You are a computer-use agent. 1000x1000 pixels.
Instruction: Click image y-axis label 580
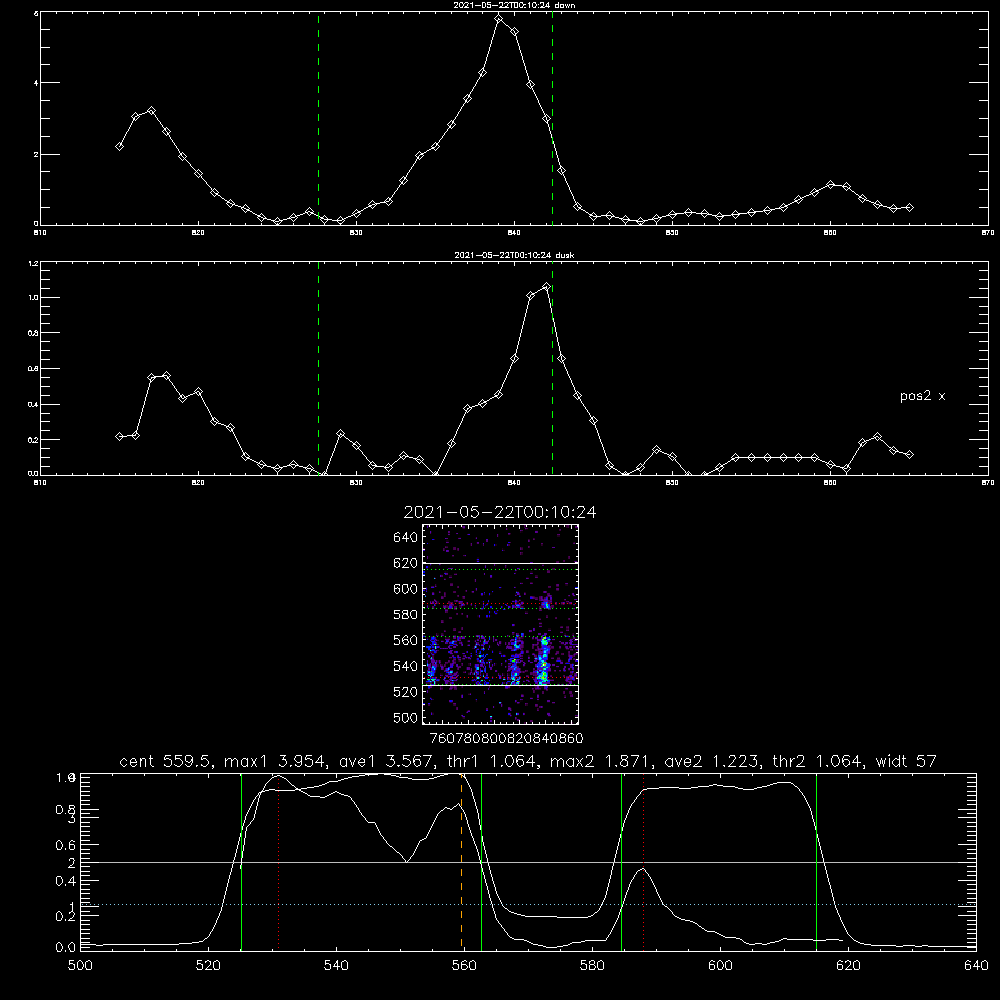point(406,615)
